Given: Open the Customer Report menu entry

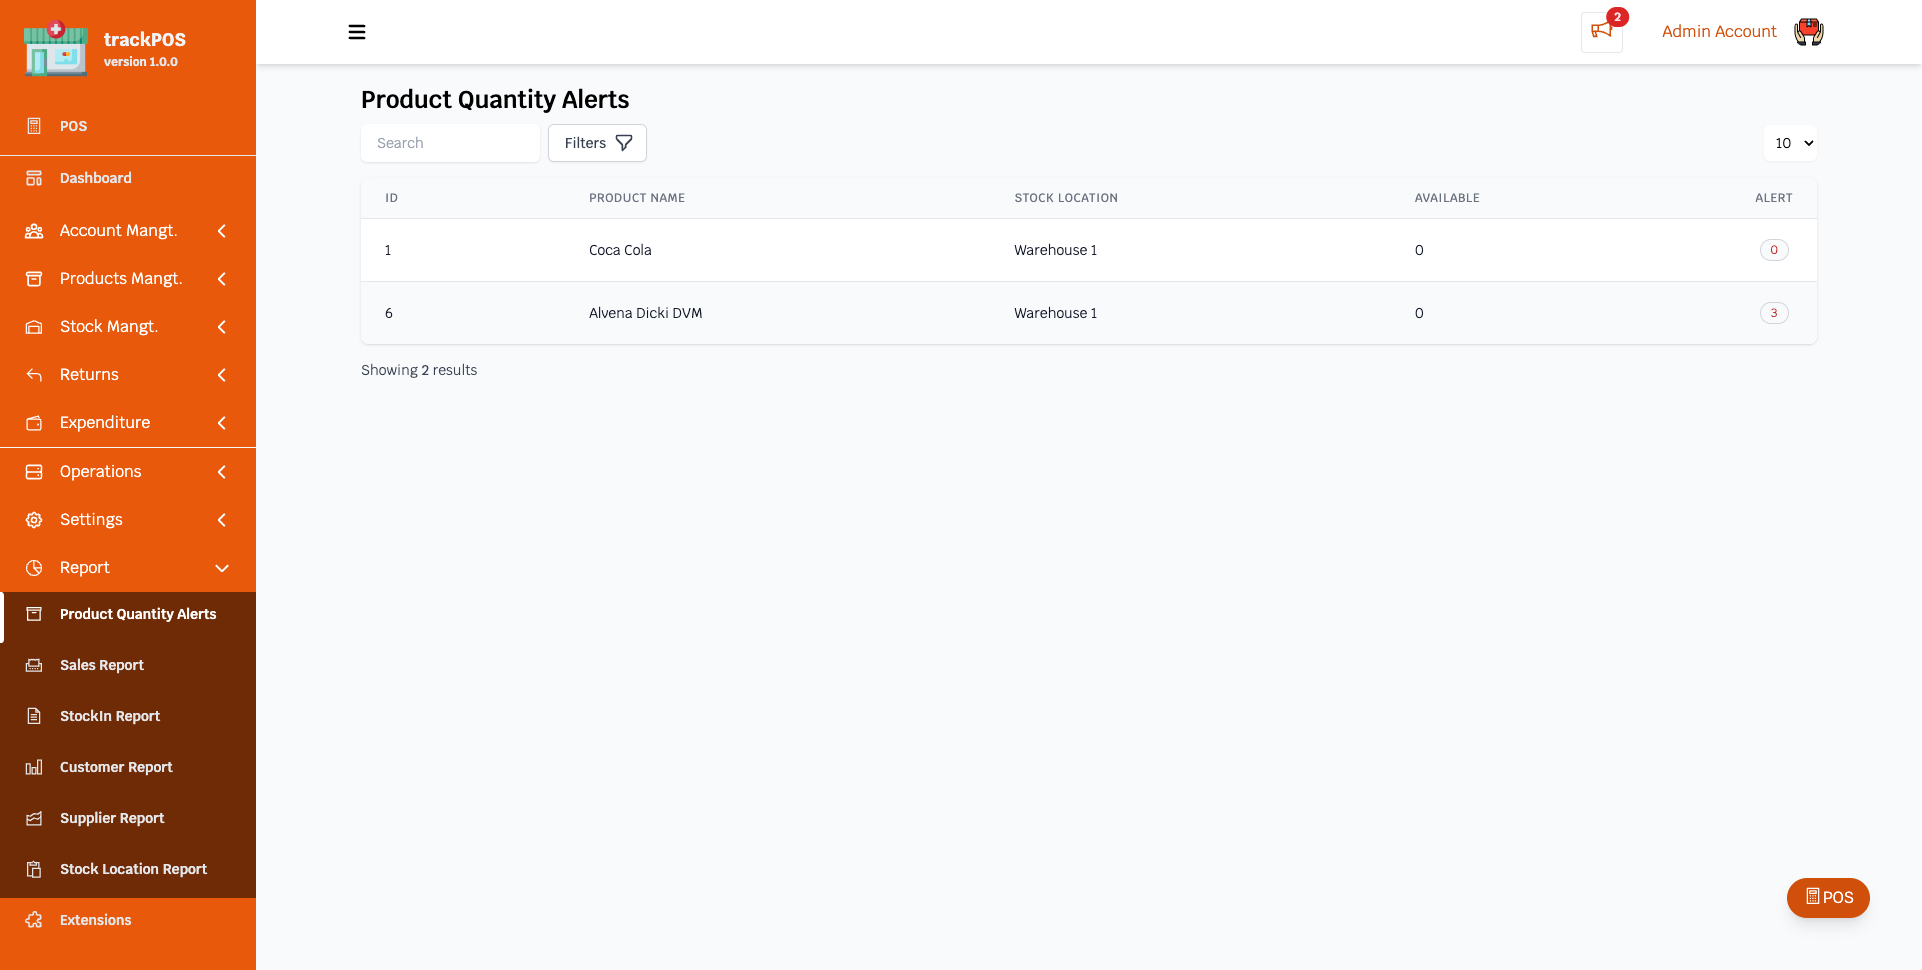Looking at the screenshot, I should 116,767.
